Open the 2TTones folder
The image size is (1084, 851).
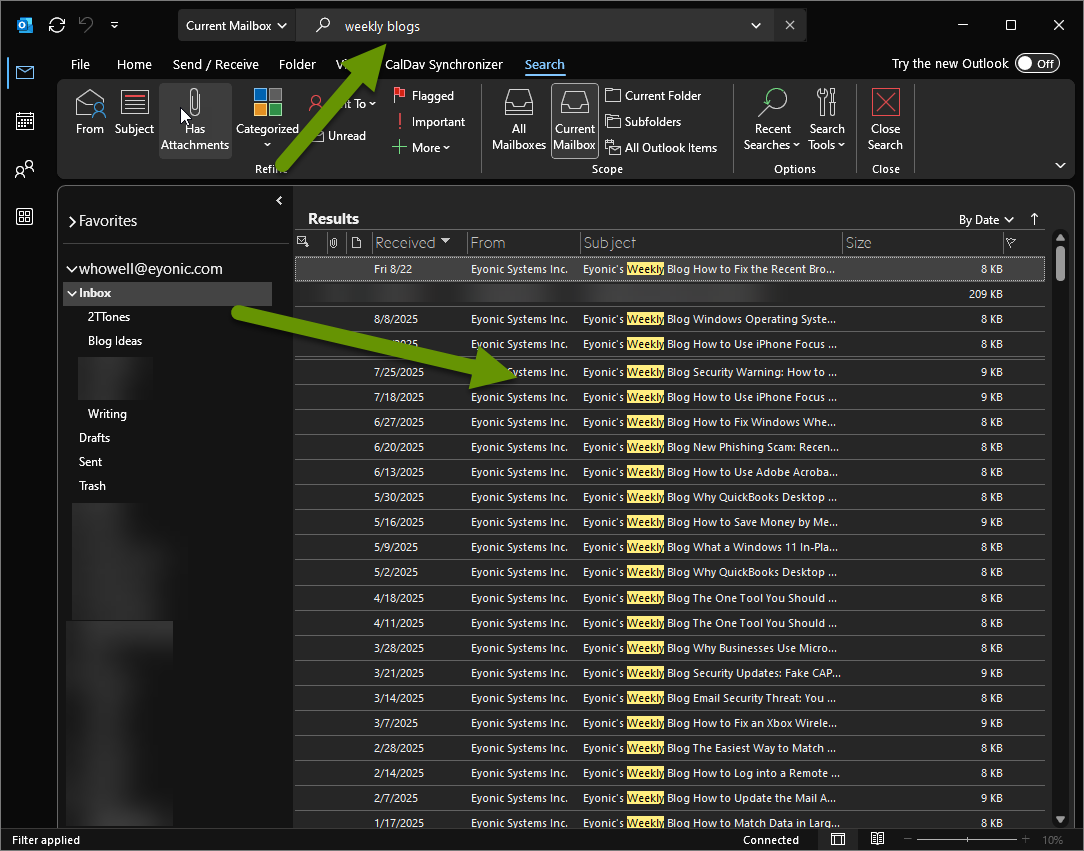[109, 317]
